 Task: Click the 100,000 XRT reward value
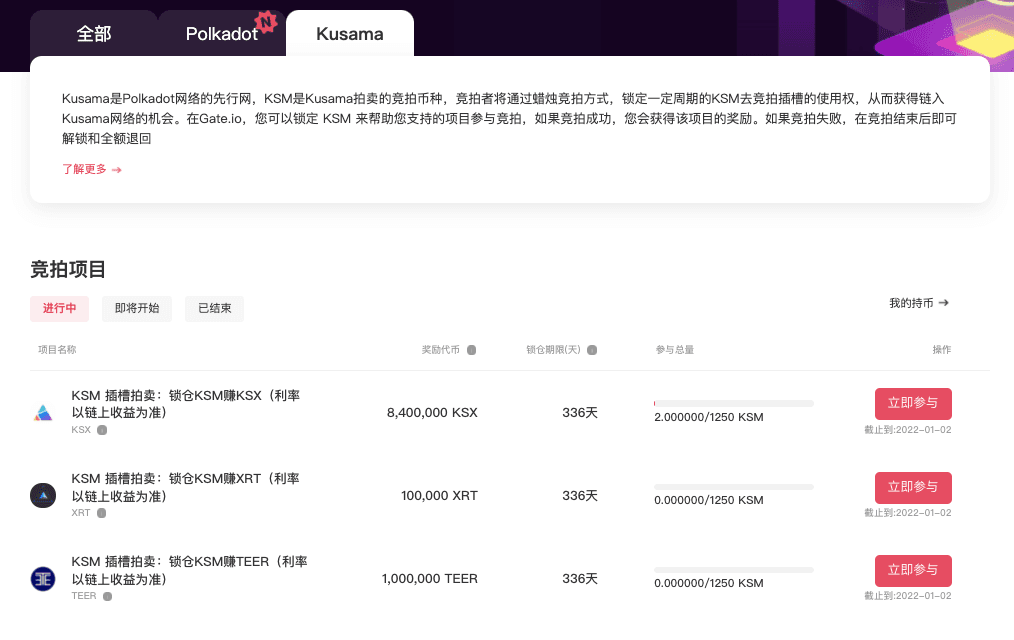pos(439,495)
